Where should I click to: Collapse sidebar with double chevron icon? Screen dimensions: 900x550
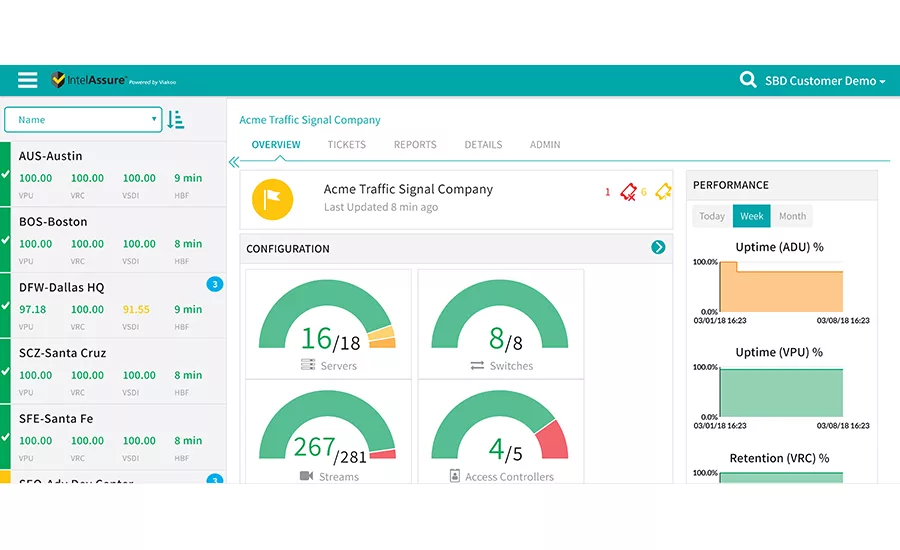(234, 162)
